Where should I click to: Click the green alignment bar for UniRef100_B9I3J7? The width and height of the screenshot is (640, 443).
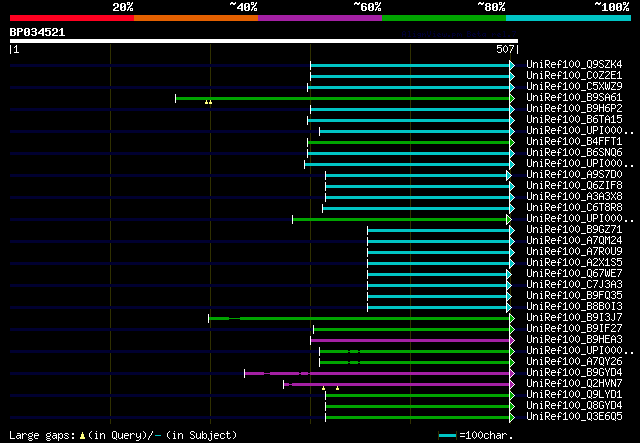(x=359, y=319)
